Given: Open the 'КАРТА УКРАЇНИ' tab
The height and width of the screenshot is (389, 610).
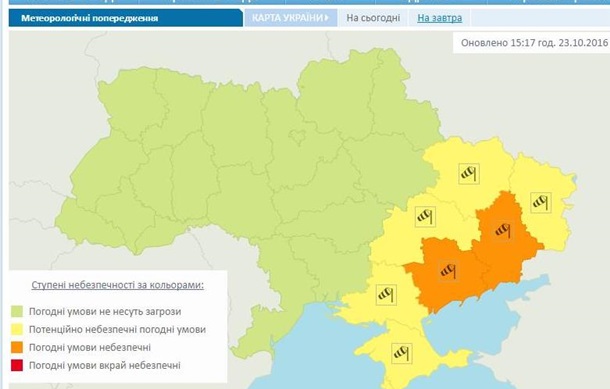Looking at the screenshot, I should click(x=291, y=18).
